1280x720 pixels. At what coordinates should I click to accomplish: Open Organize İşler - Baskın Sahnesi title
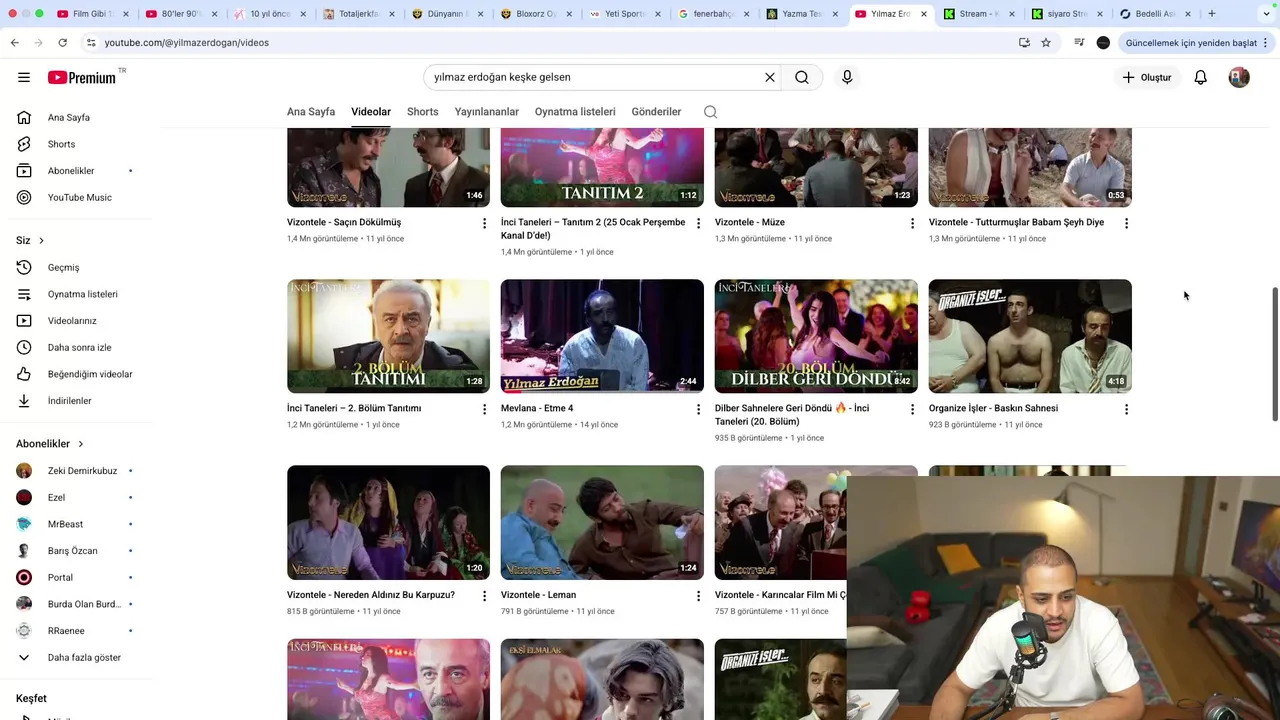point(993,408)
